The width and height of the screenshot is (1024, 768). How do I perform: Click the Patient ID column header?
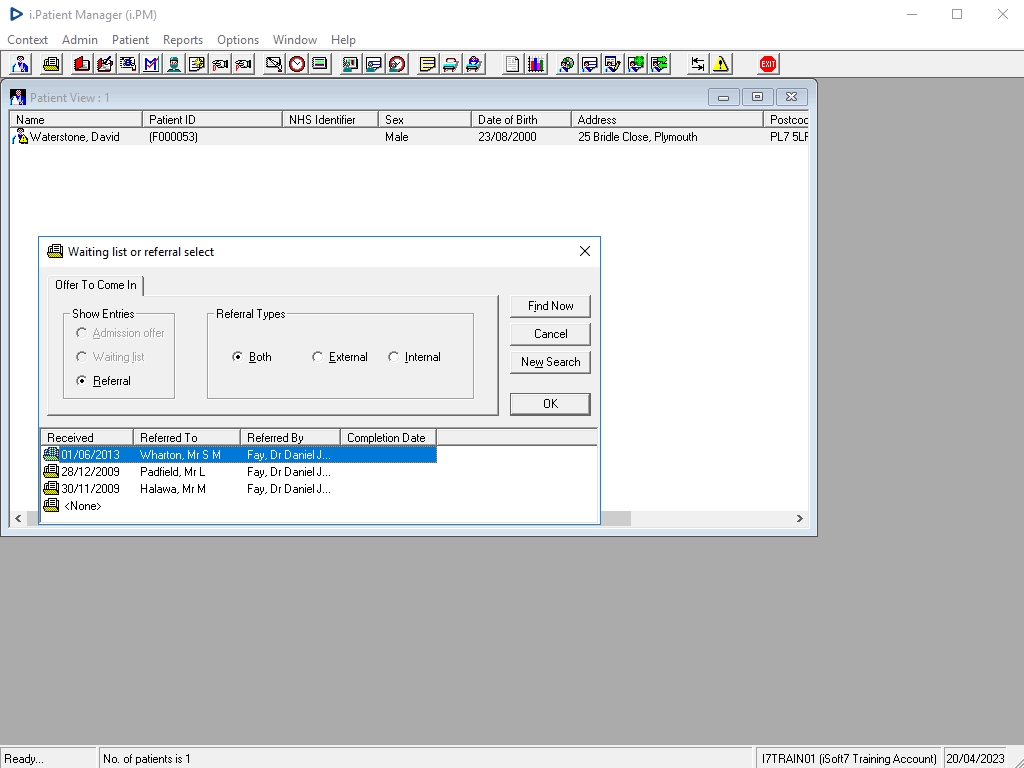[x=212, y=120]
